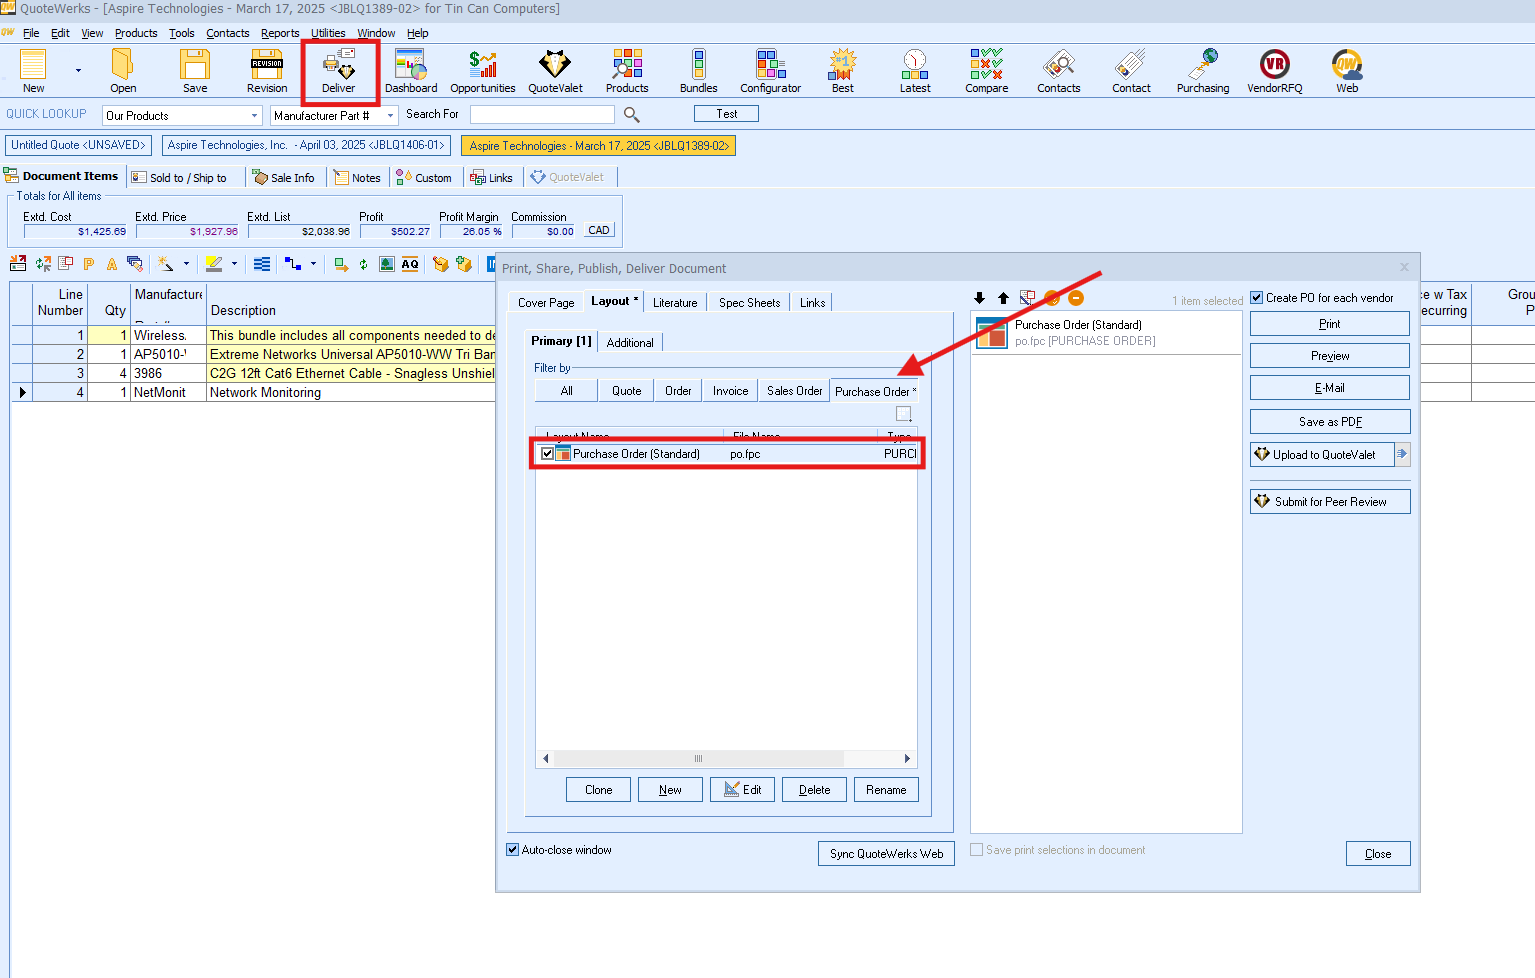1535x978 pixels.
Task: Click the Latest pricing icon
Action: coord(915,71)
